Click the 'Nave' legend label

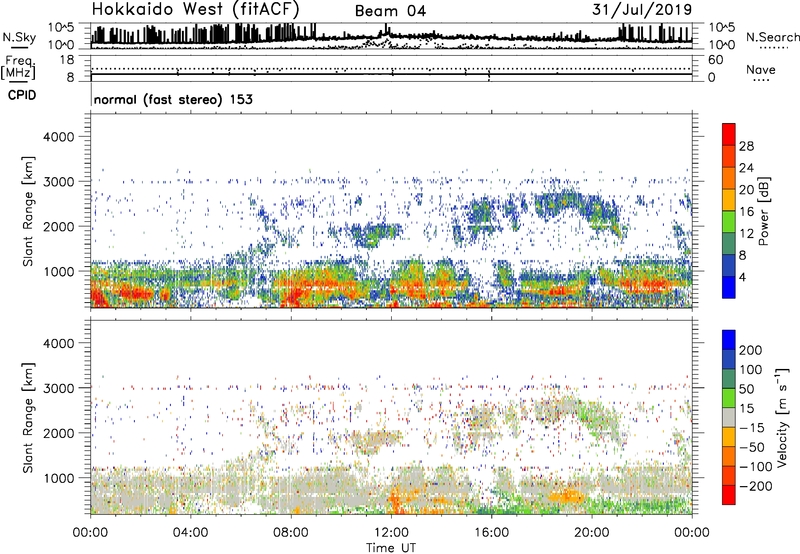click(x=760, y=70)
